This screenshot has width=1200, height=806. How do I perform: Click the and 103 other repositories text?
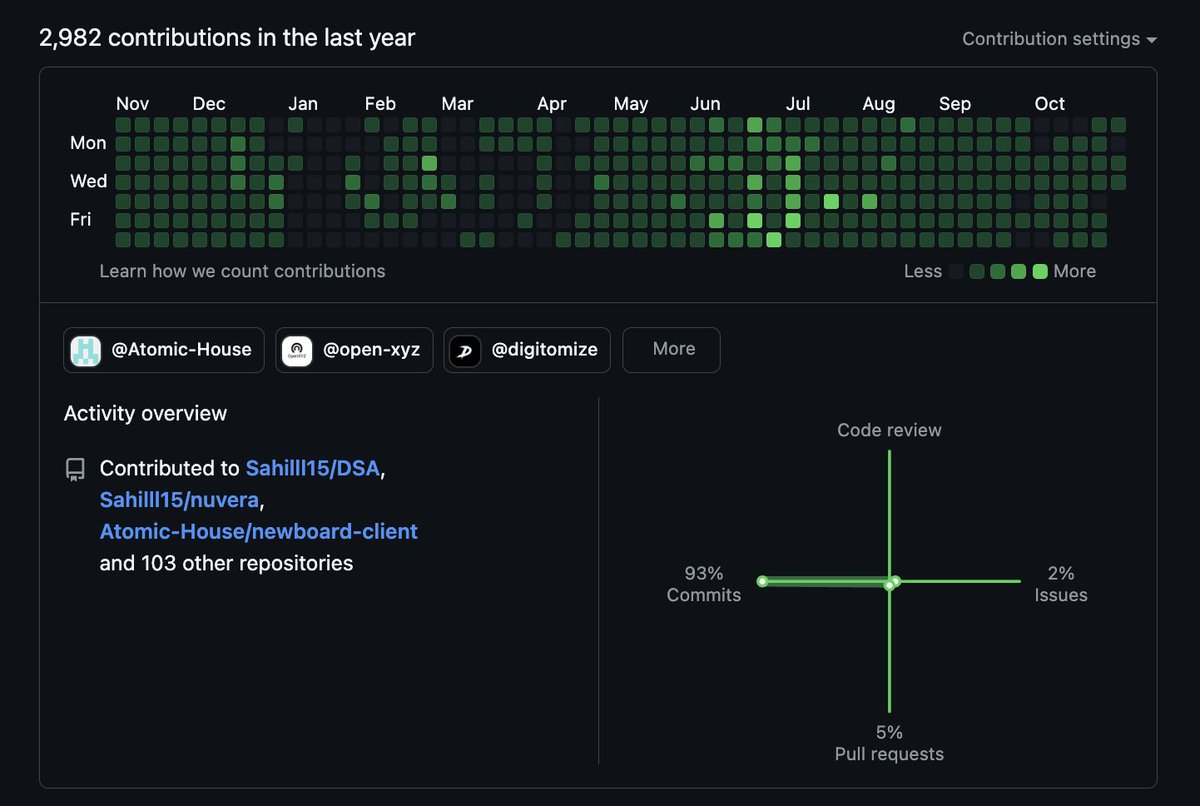[x=227, y=563]
